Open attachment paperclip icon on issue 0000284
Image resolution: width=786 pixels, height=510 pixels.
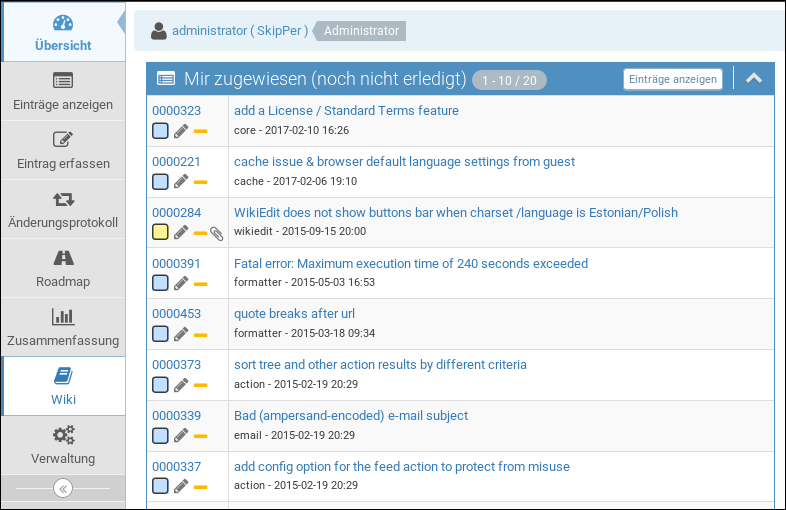216,233
